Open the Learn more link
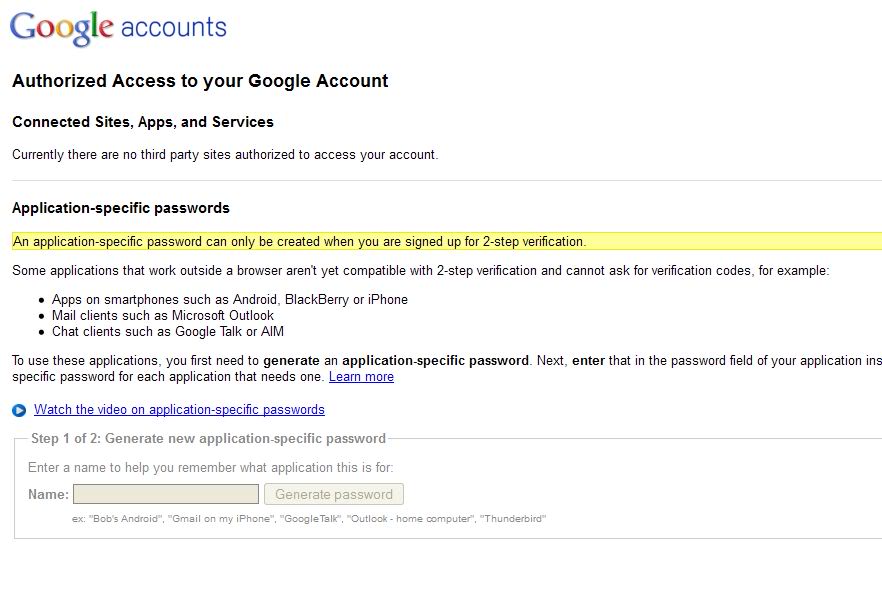 [361, 376]
